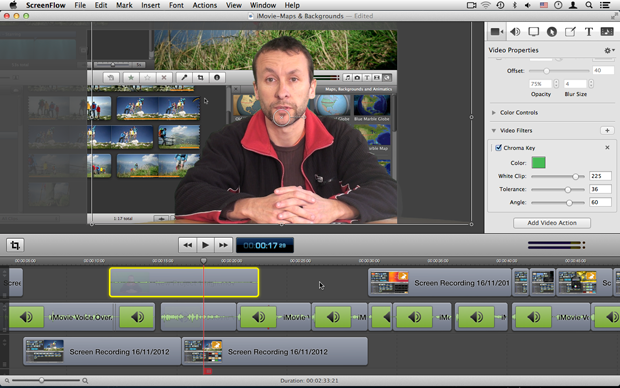Click the timeline zoom slider

(x=45, y=380)
